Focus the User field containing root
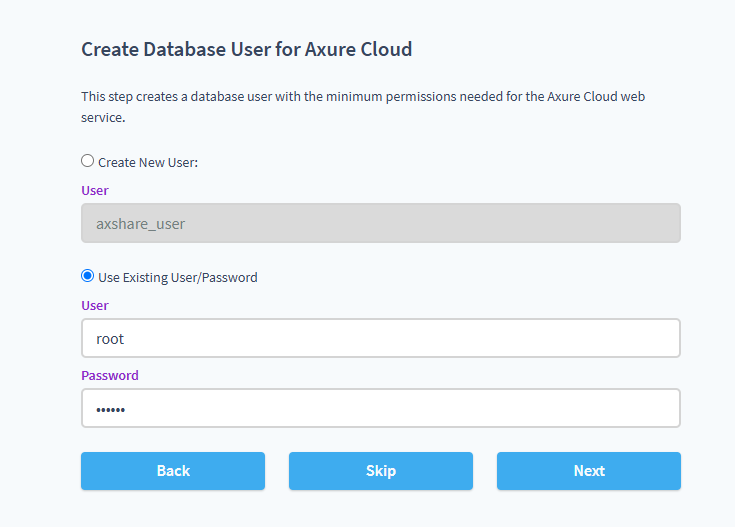The width and height of the screenshot is (735, 527). coord(380,338)
